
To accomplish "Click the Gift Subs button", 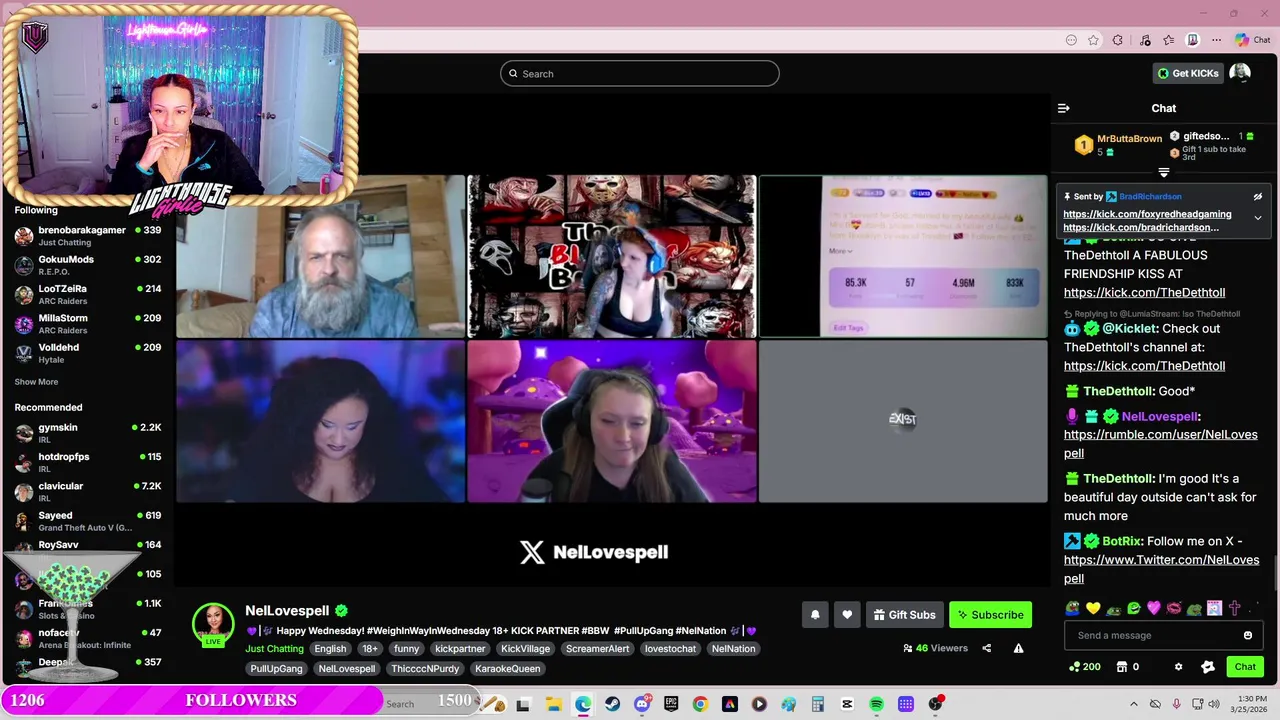I will [x=904, y=615].
